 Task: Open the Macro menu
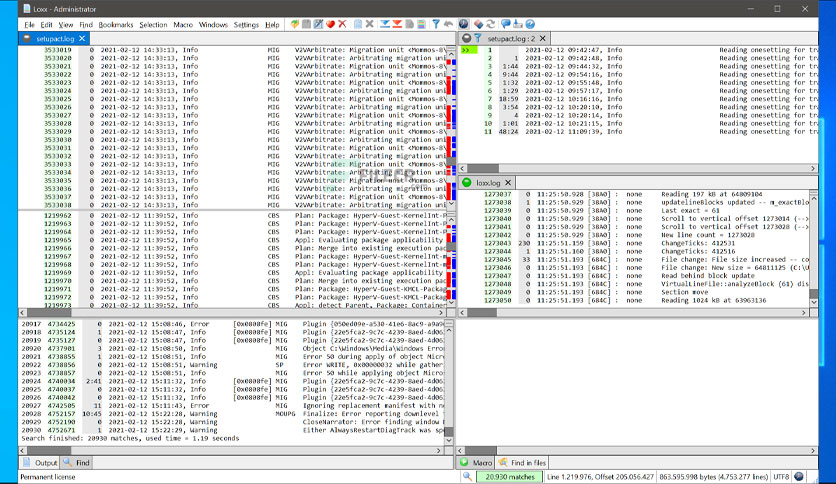183,25
